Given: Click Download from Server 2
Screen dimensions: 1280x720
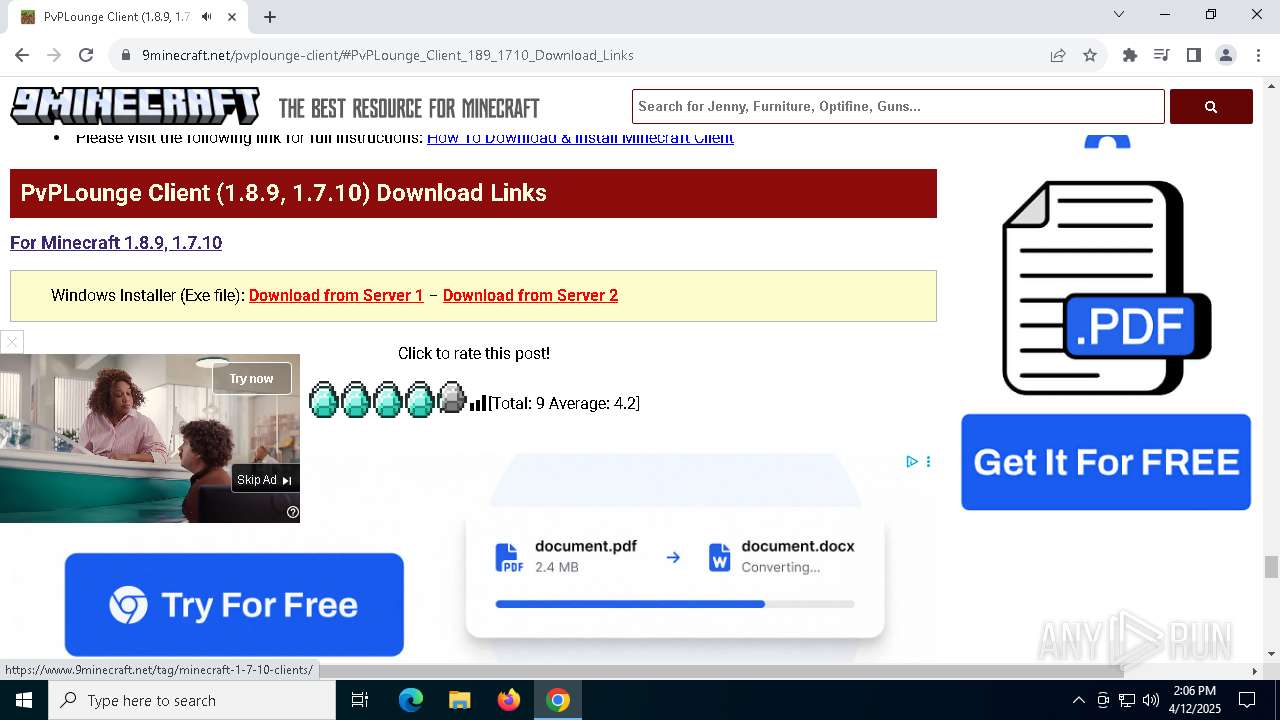Looking at the screenshot, I should [x=530, y=295].
